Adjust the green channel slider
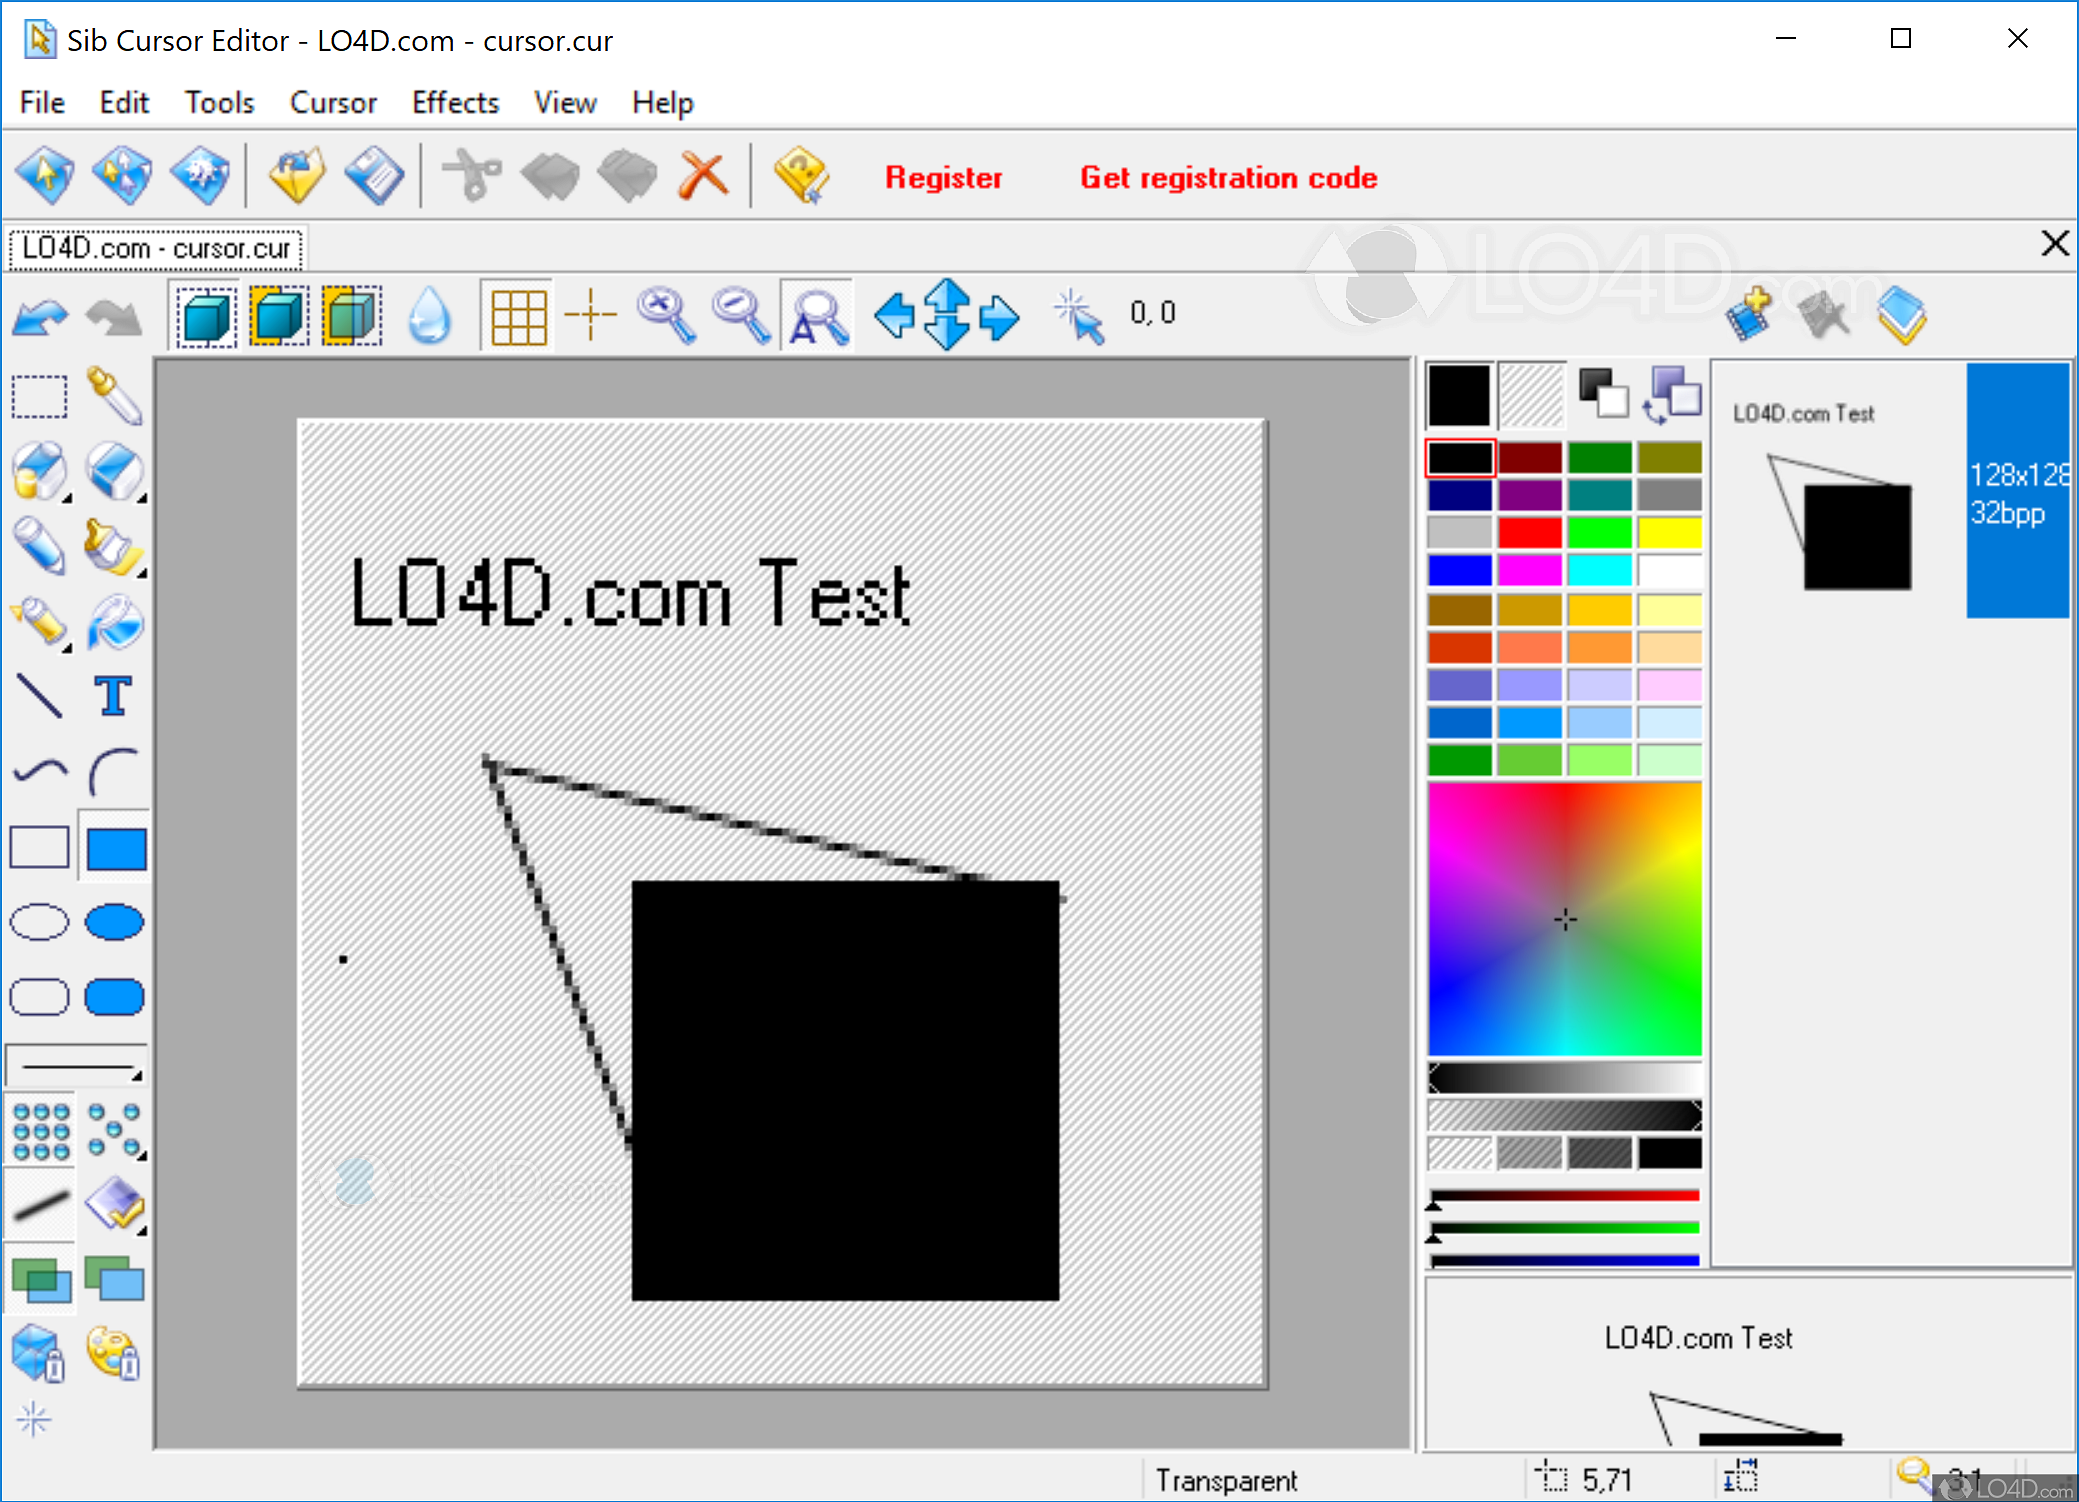This screenshot has height=1502, width=2079. pos(1564,1228)
